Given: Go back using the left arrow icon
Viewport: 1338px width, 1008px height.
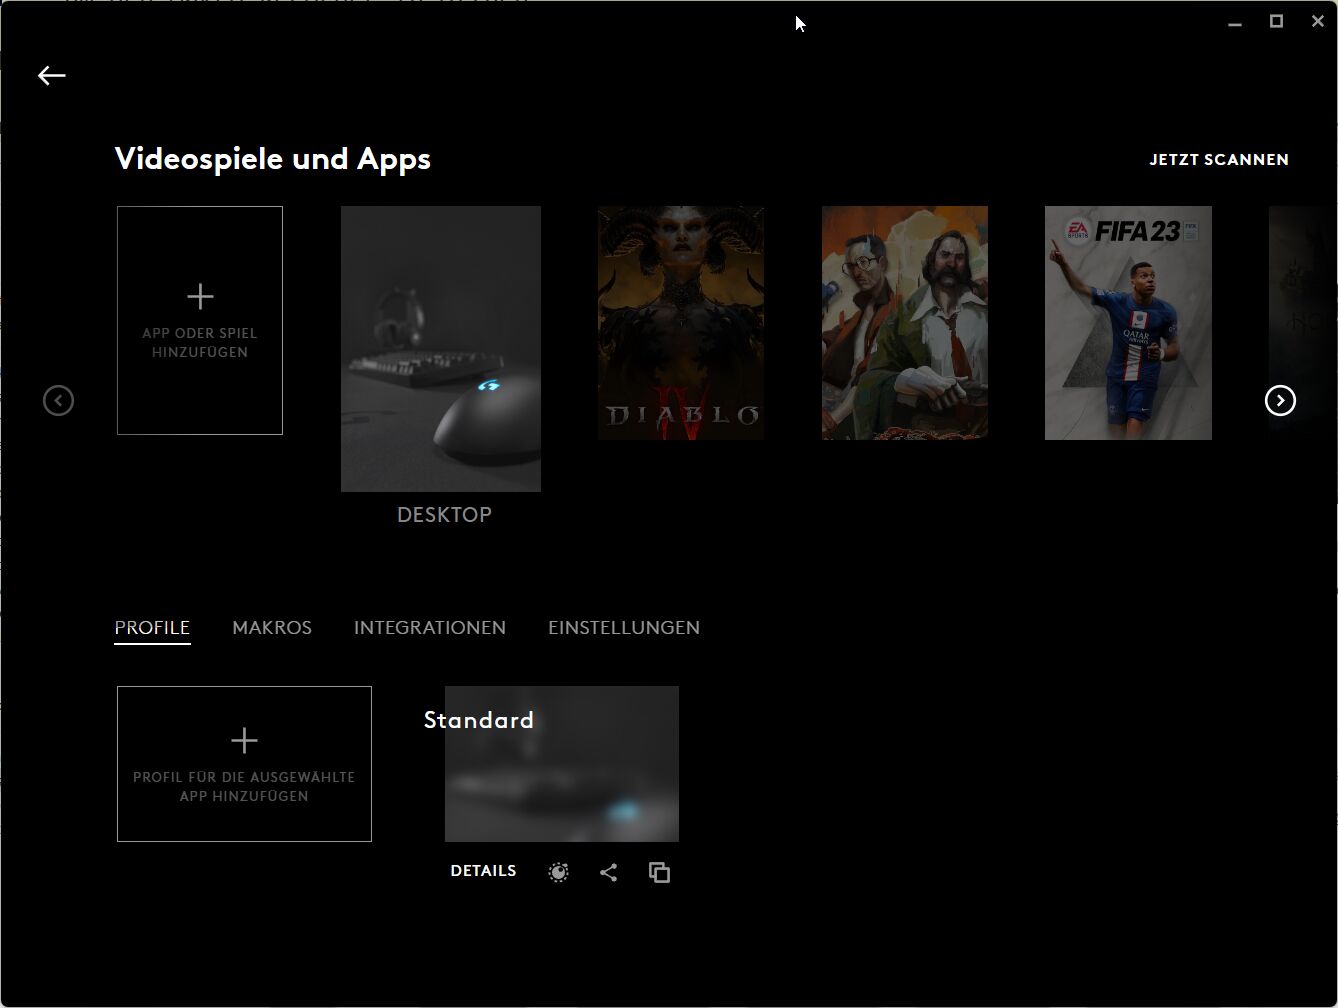Looking at the screenshot, I should tap(51, 76).
